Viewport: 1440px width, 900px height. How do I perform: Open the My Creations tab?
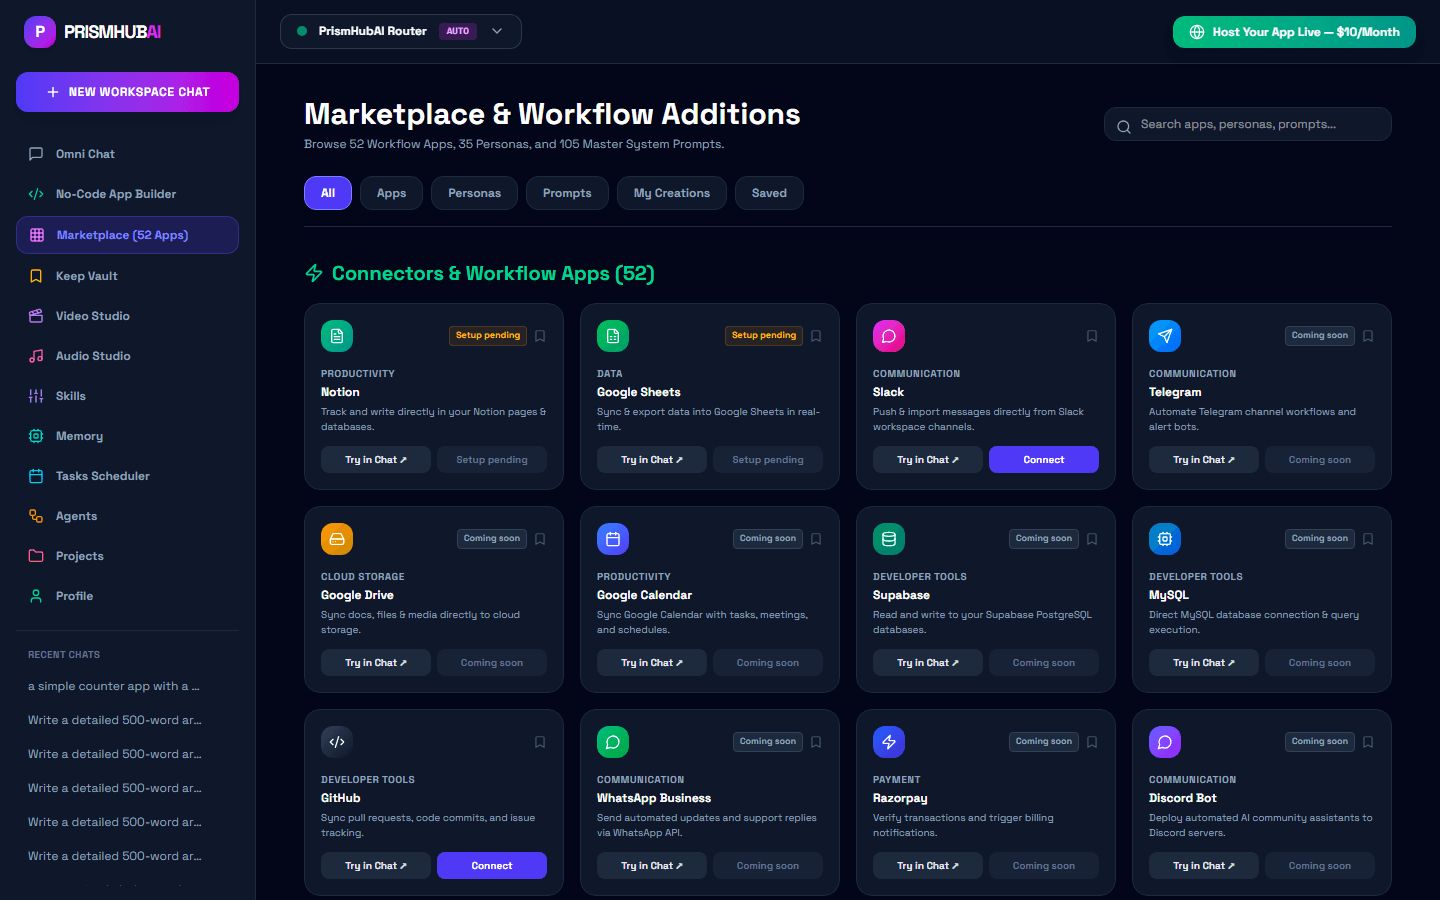click(672, 193)
